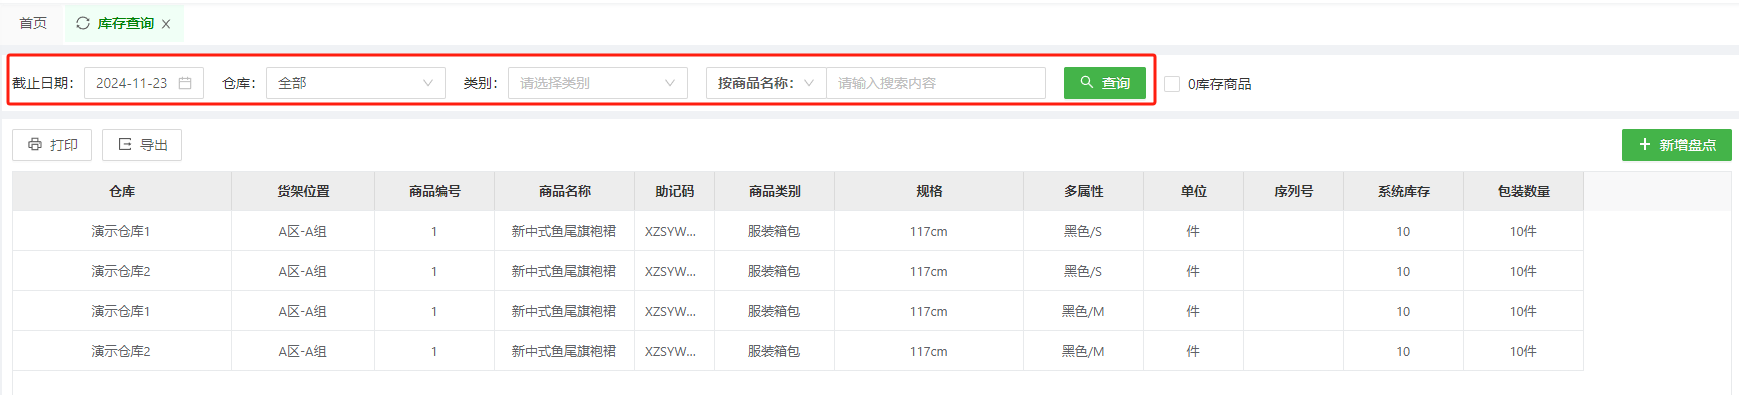This screenshot has height=395, width=1739.
Task: Click the 规格 column header
Action: click(929, 191)
